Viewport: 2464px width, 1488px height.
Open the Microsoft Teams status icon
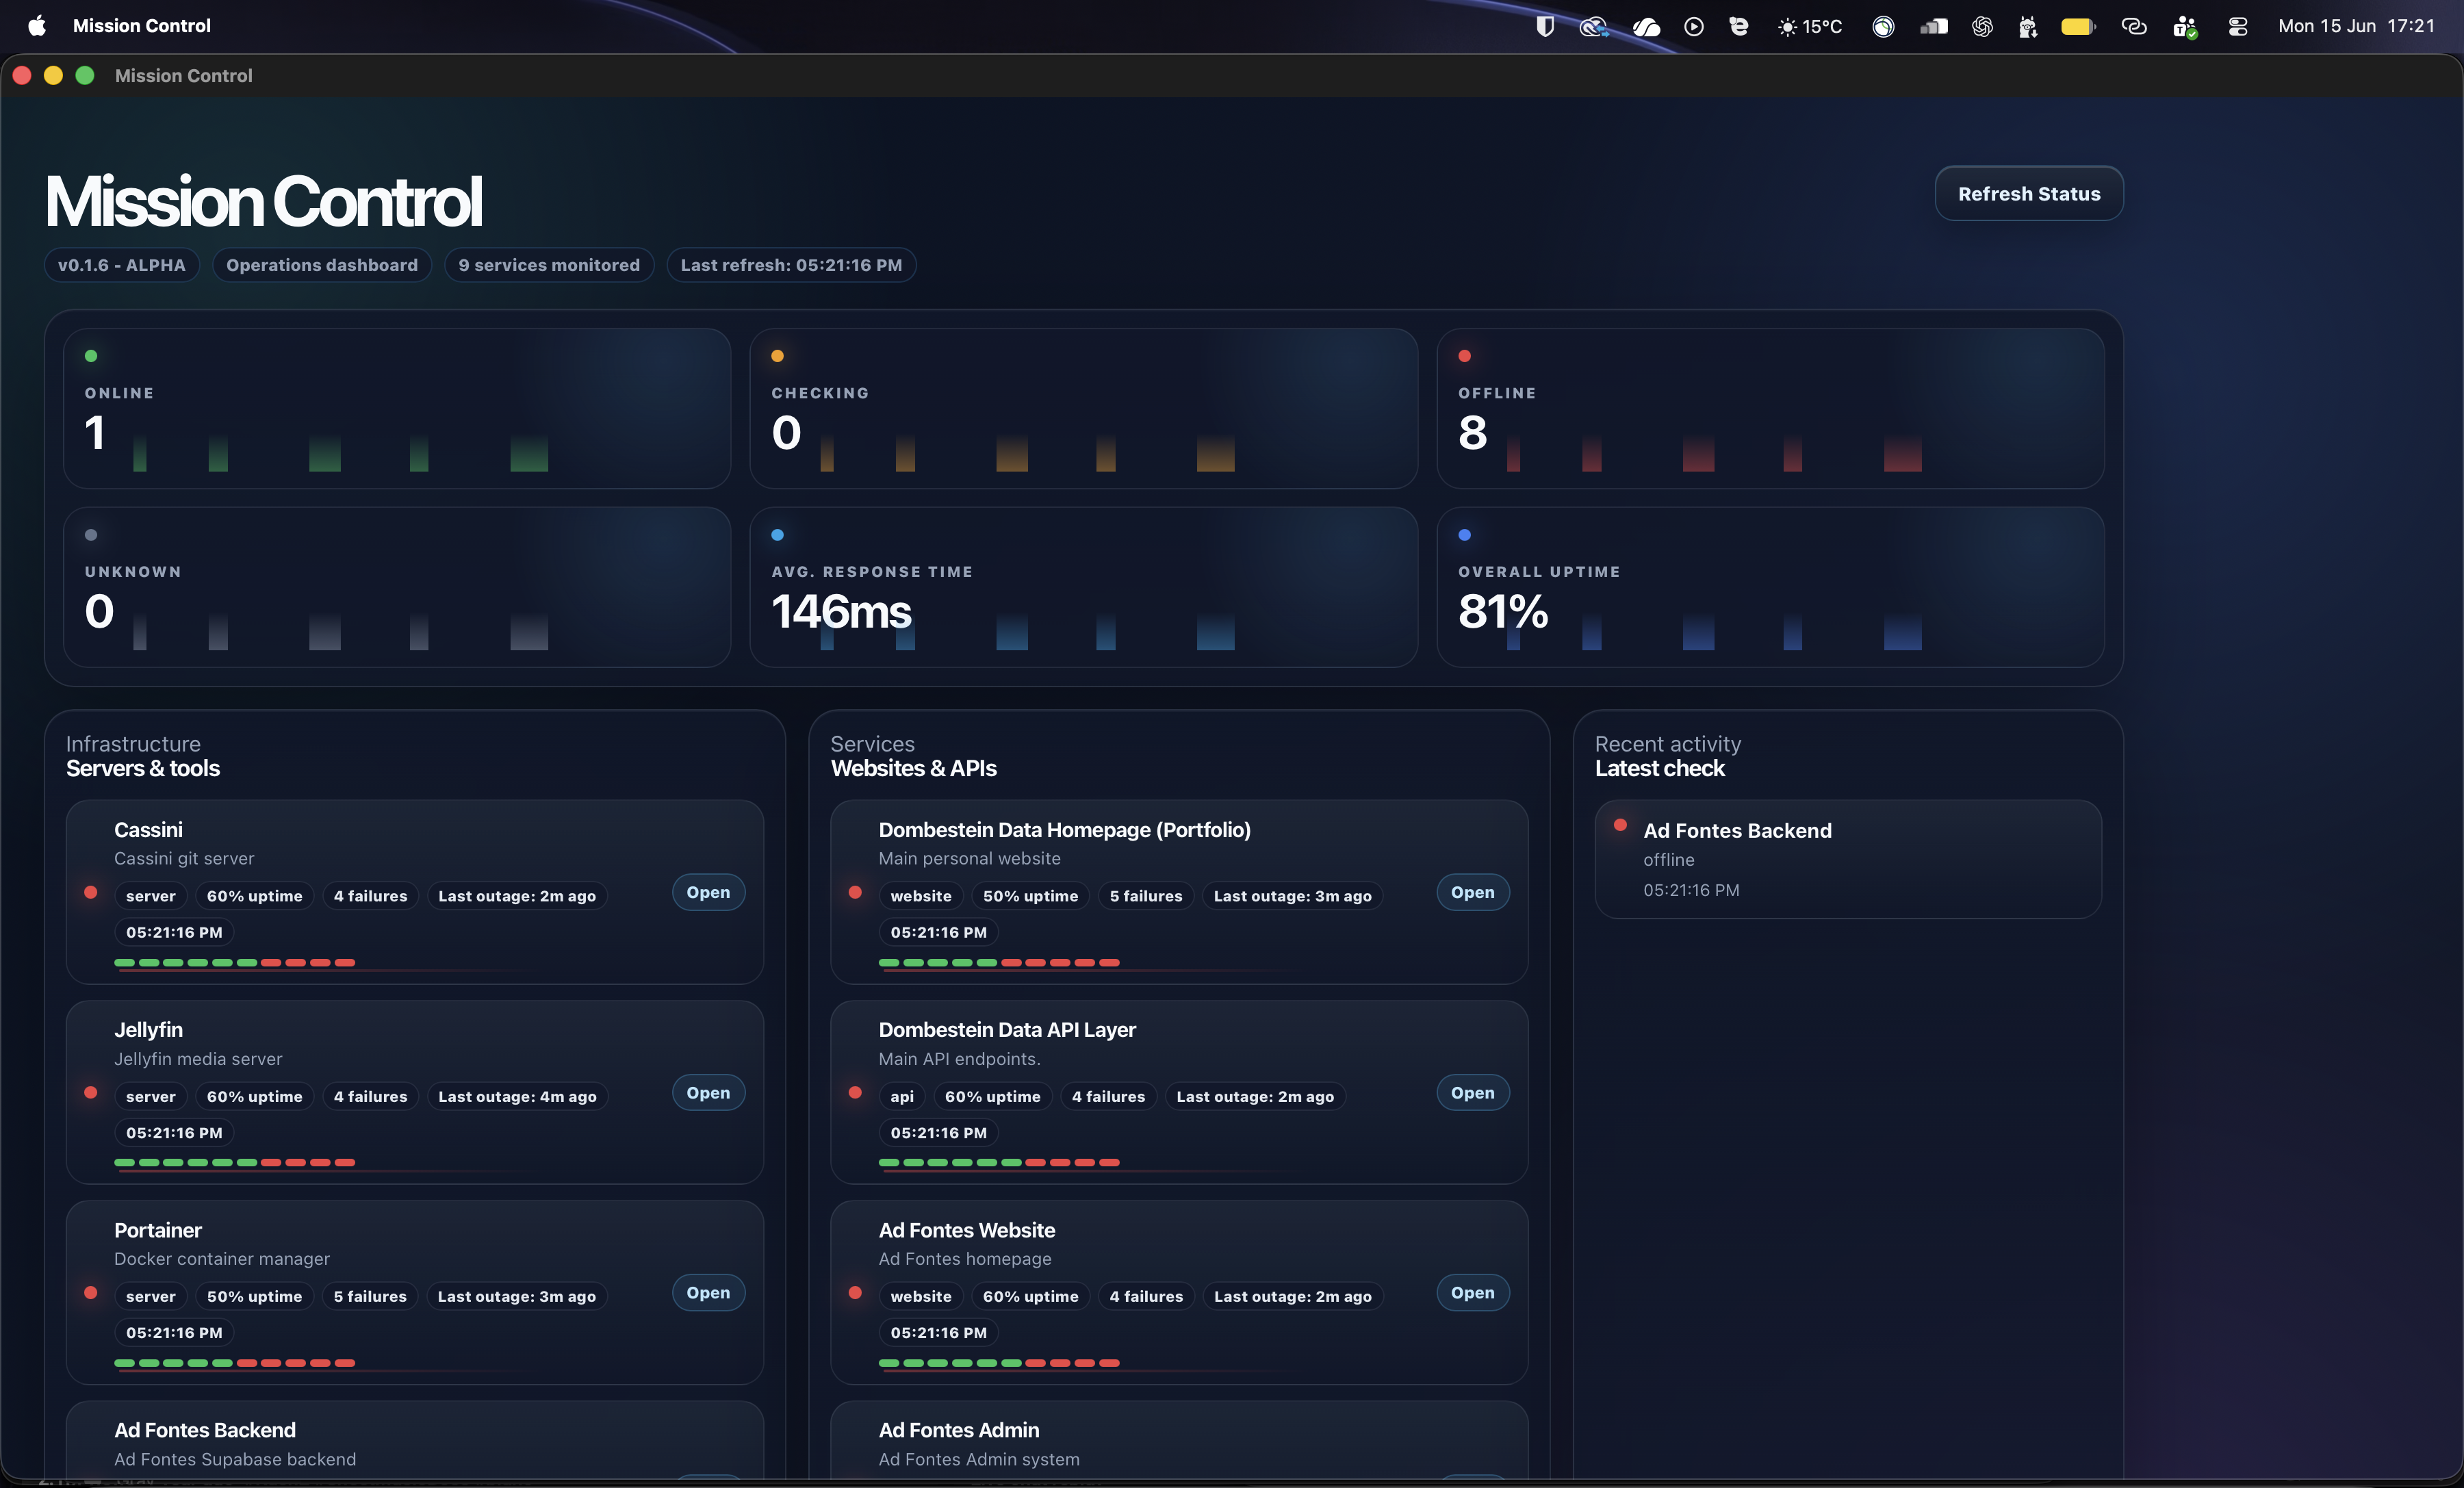coord(2185,27)
